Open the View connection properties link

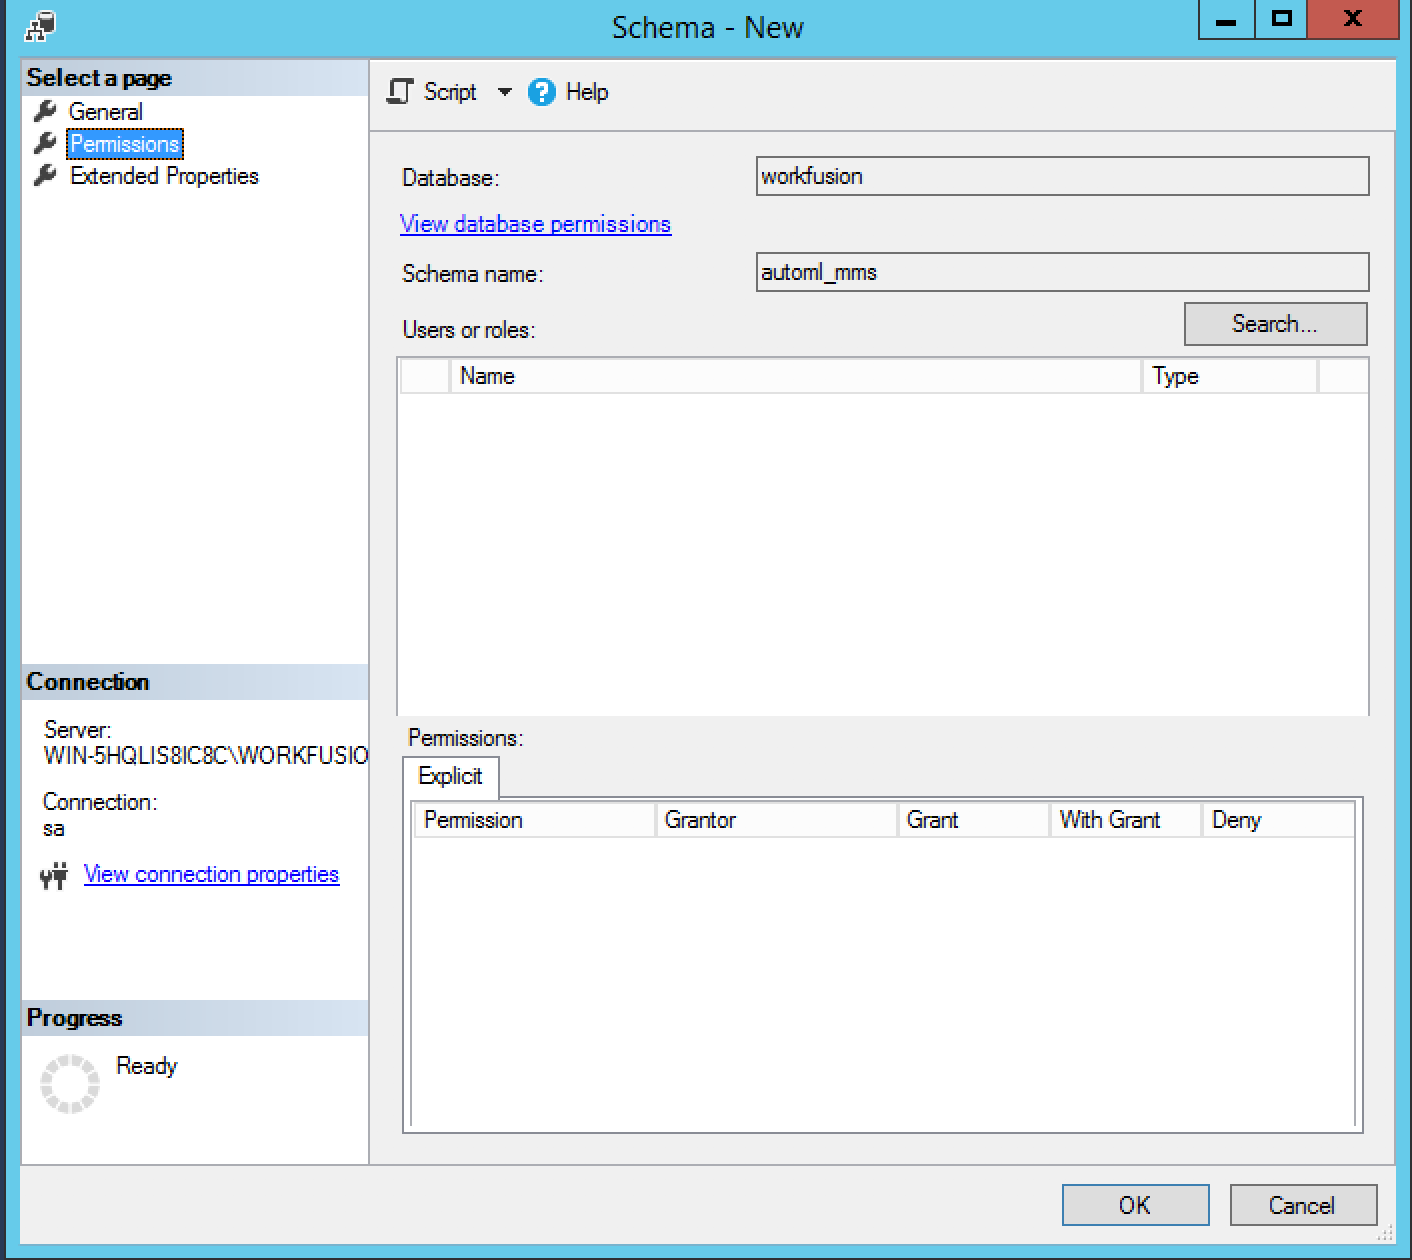211,874
